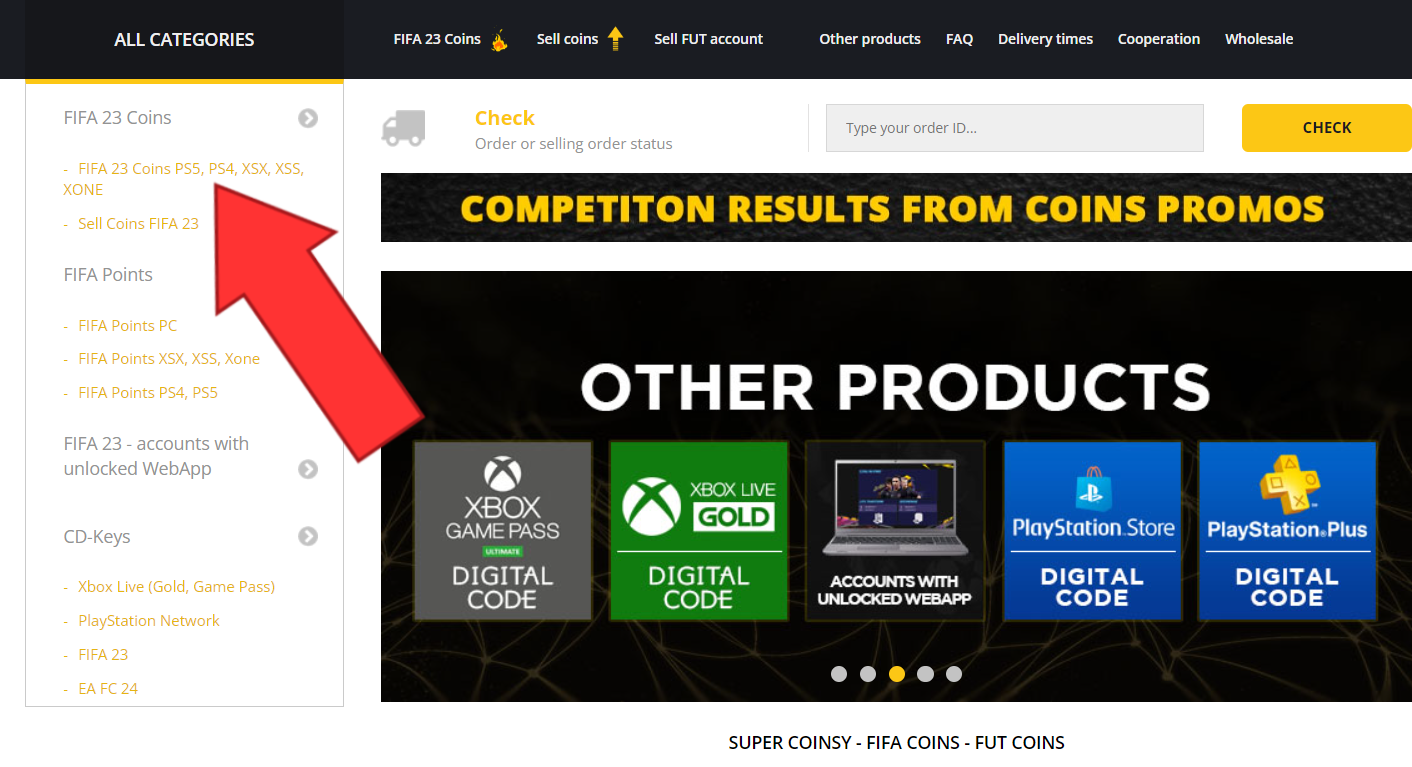Expand the accounts with unlocked WebApp arrow

(308, 469)
